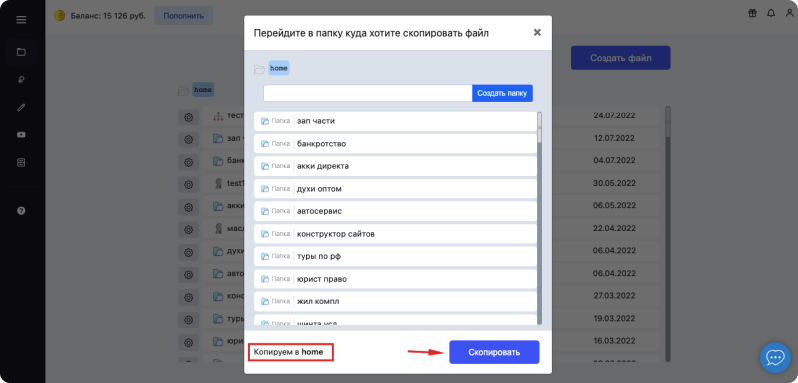Open notifications bell icon
The width and height of the screenshot is (798, 383).
coord(772,13)
